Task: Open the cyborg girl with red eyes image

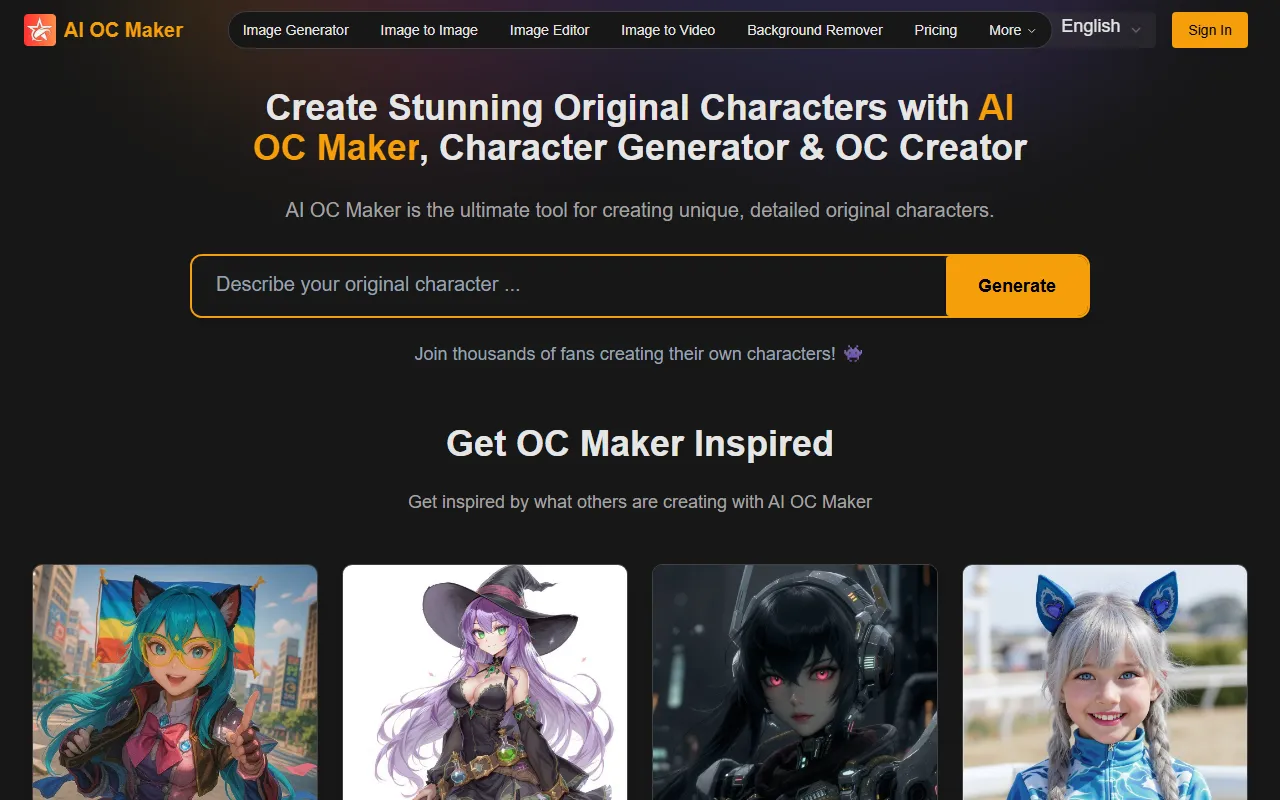Action: point(795,682)
